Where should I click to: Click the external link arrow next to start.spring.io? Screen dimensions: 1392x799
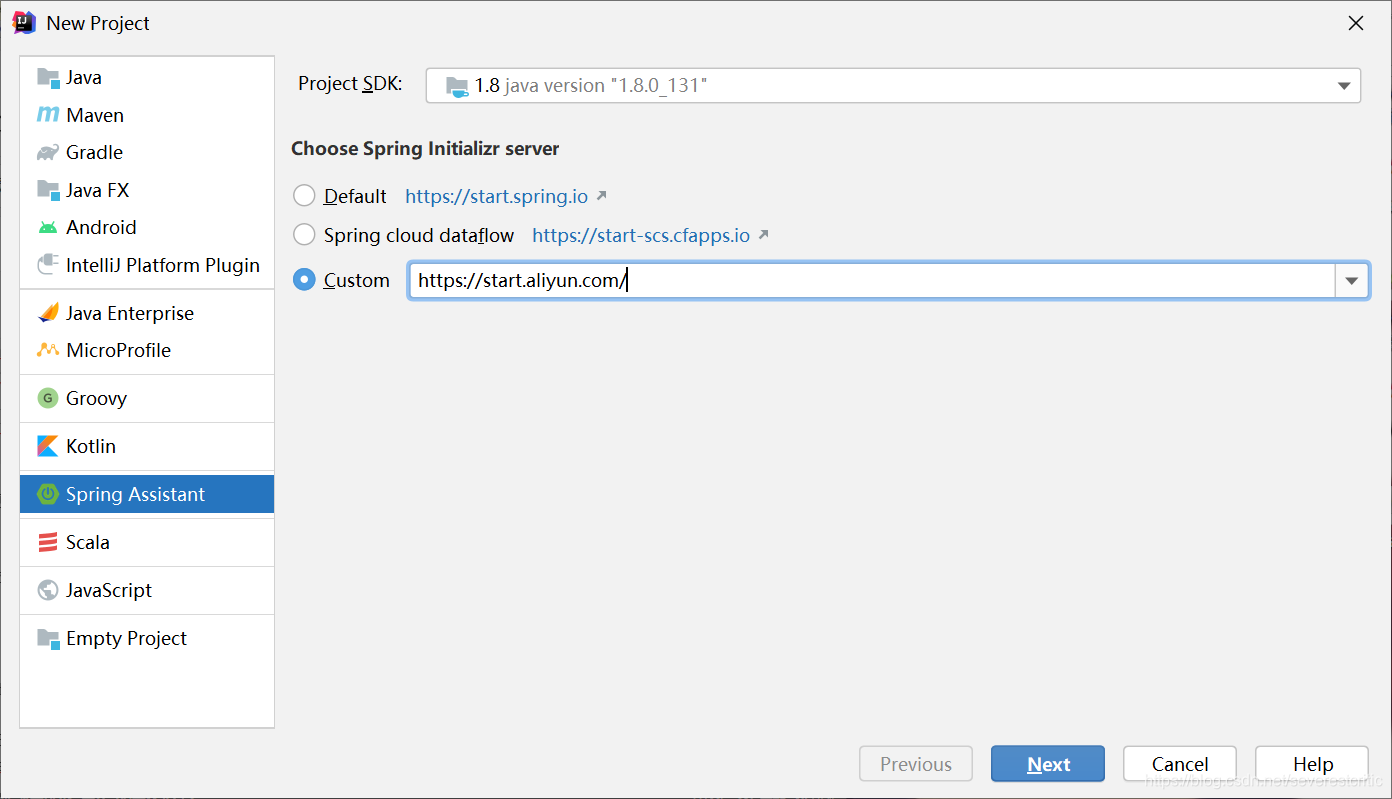(601, 196)
